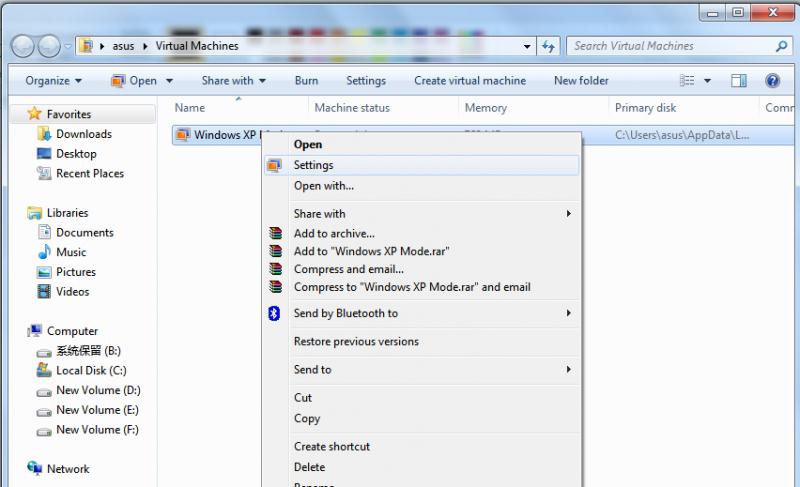Open the Organize dropdown menu
Viewport: 800px width, 487px height.
pos(54,81)
